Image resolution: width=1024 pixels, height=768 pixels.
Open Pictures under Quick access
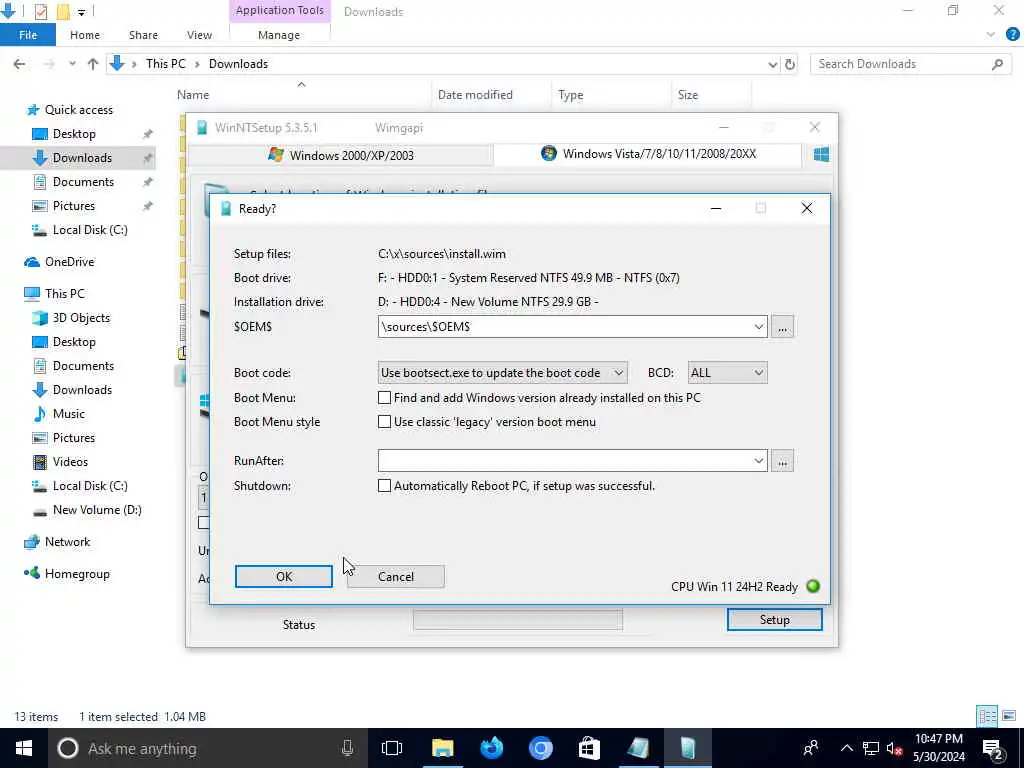[74, 206]
